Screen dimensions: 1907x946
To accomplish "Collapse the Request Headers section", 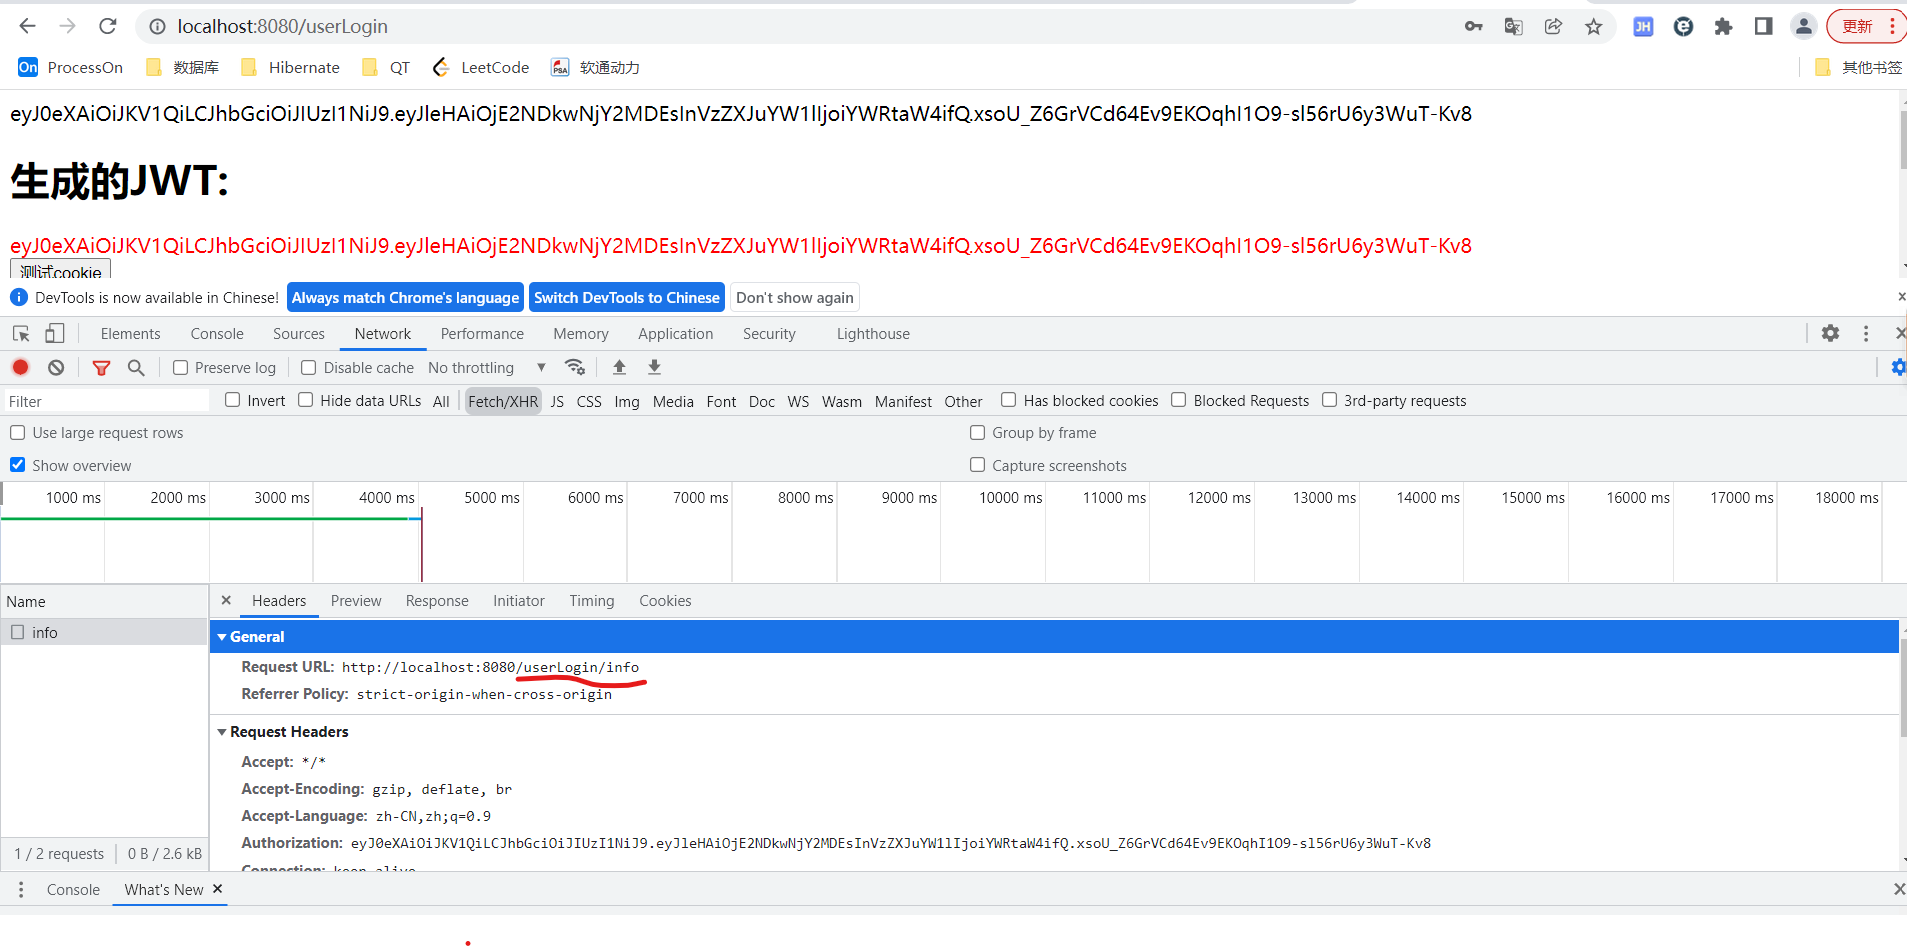I will [222, 732].
